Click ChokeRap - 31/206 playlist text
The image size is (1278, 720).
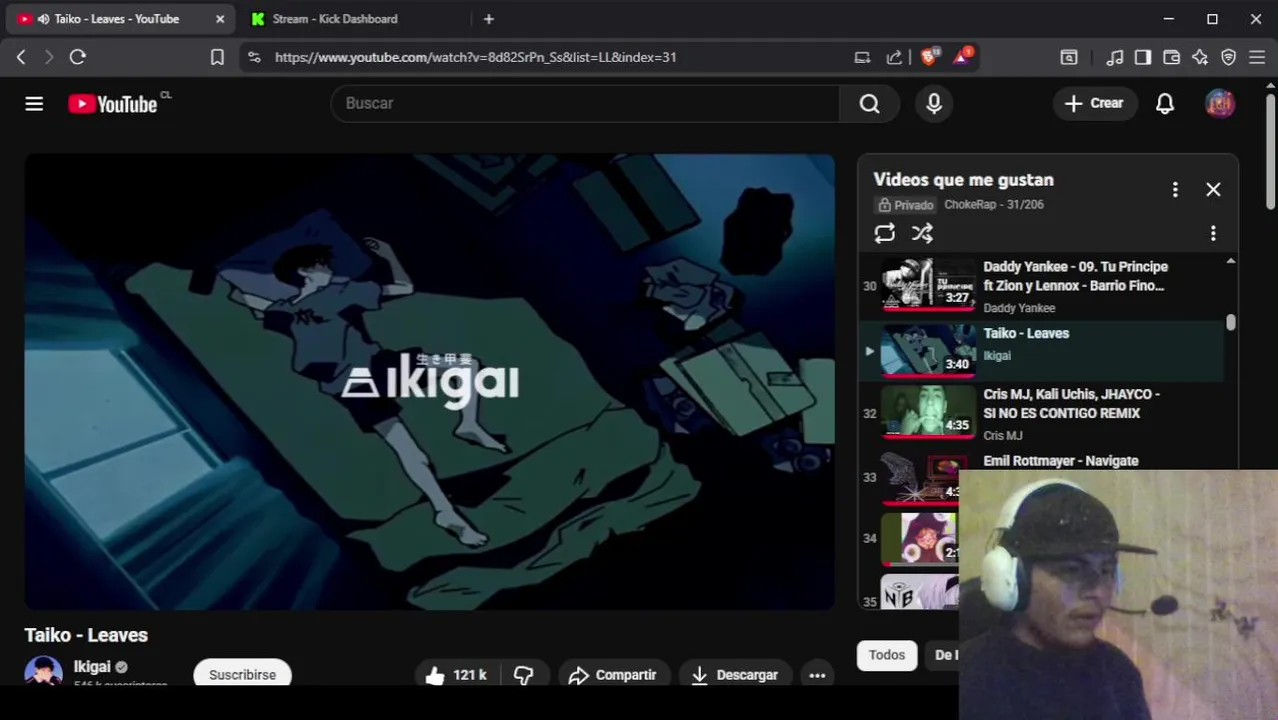coord(994,204)
